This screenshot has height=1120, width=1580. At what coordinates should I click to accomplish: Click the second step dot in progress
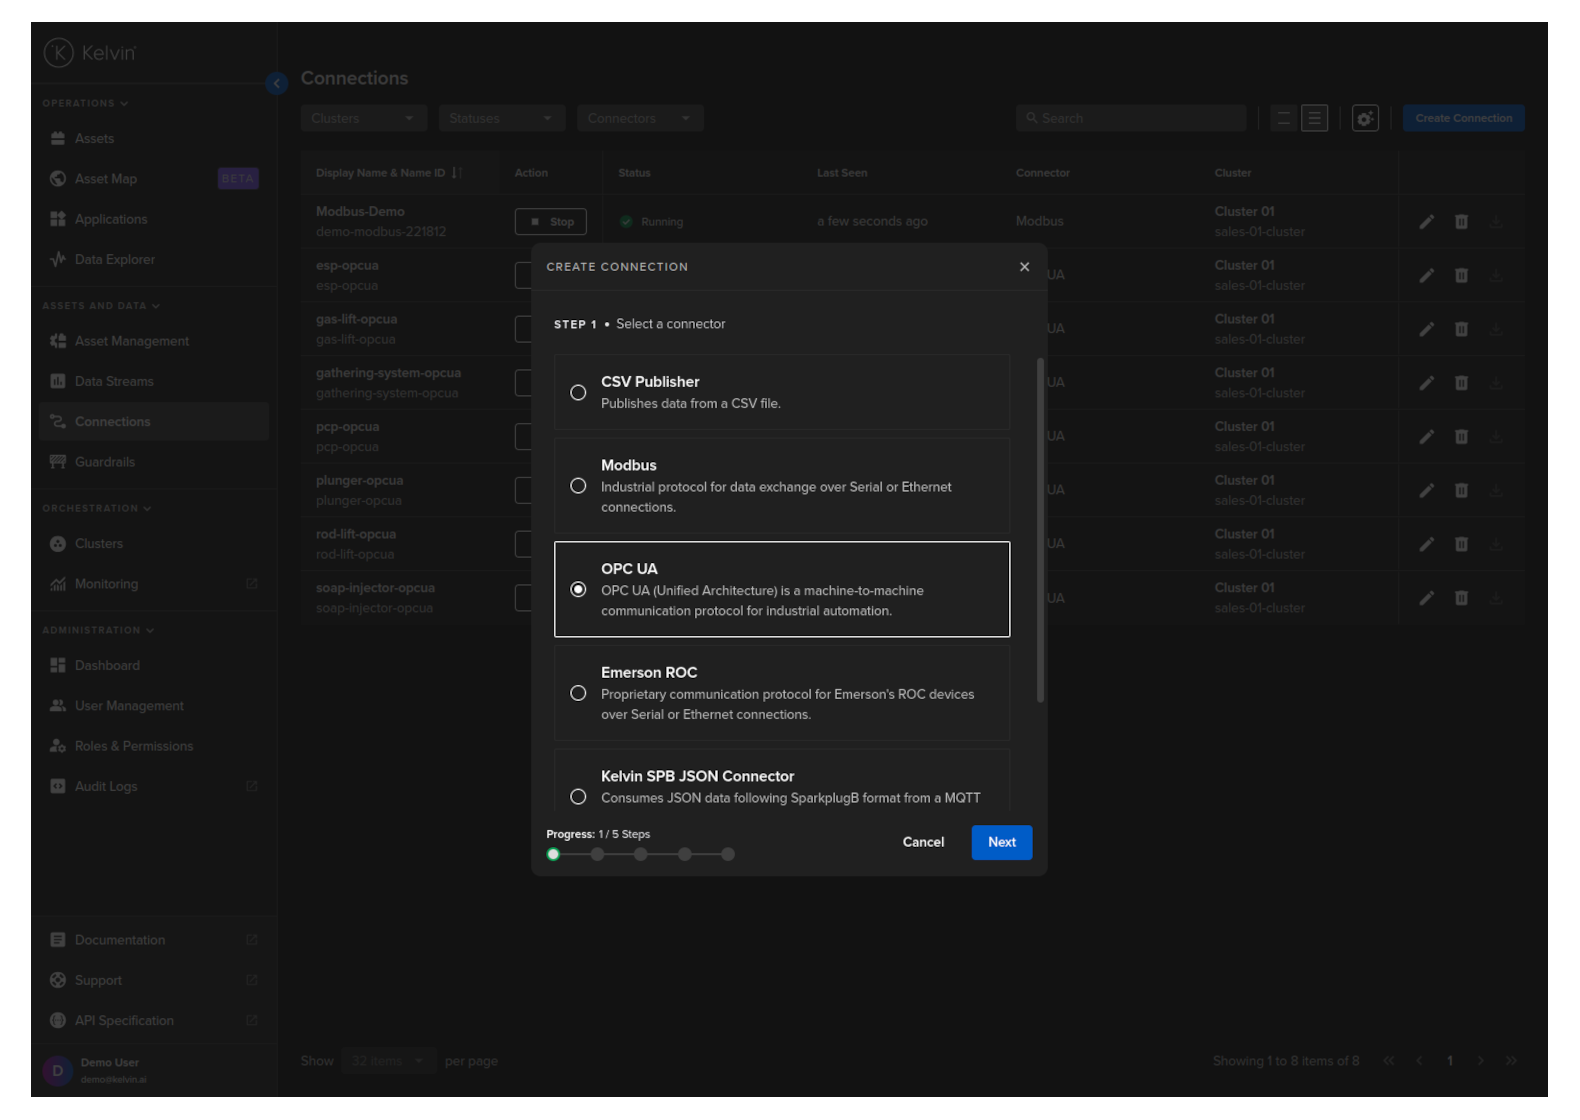tap(597, 854)
